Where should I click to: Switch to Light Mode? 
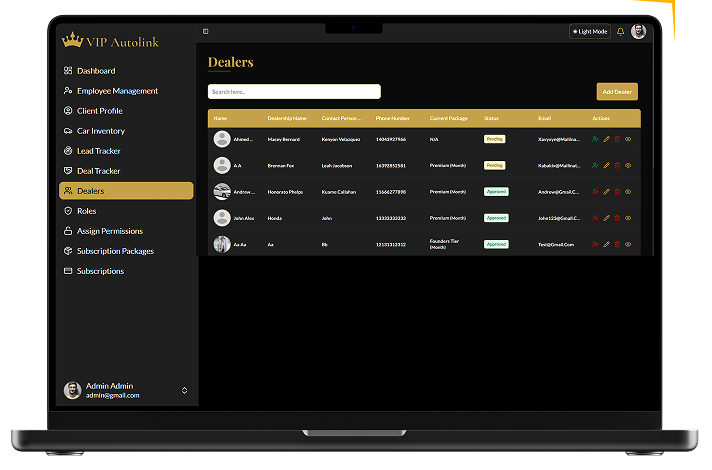click(590, 32)
